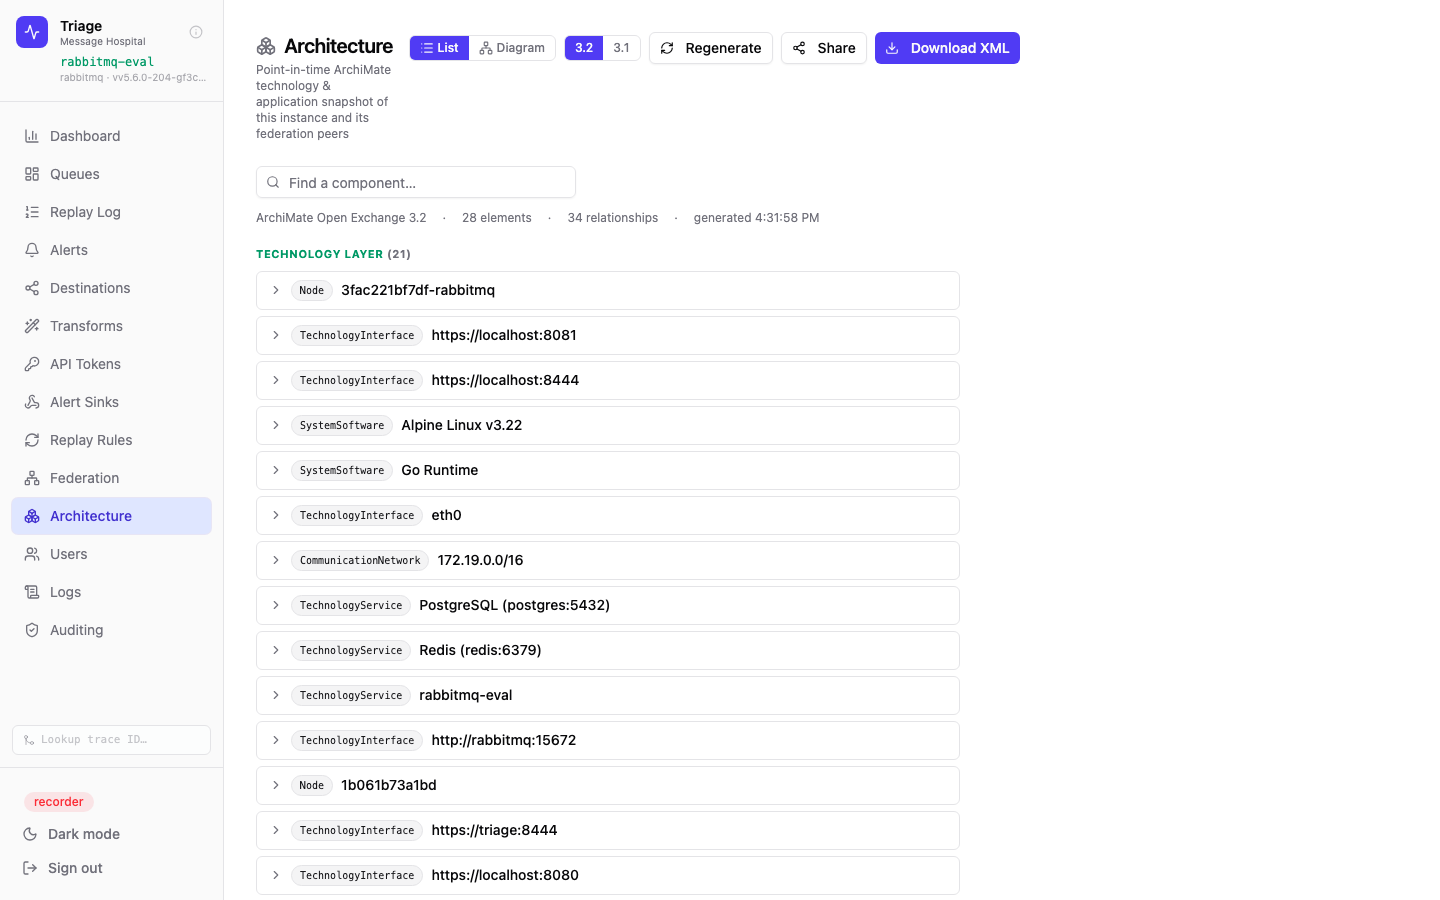Click the Alert Sinks webhook icon
This screenshot has width=1440, height=900.
pos(32,402)
